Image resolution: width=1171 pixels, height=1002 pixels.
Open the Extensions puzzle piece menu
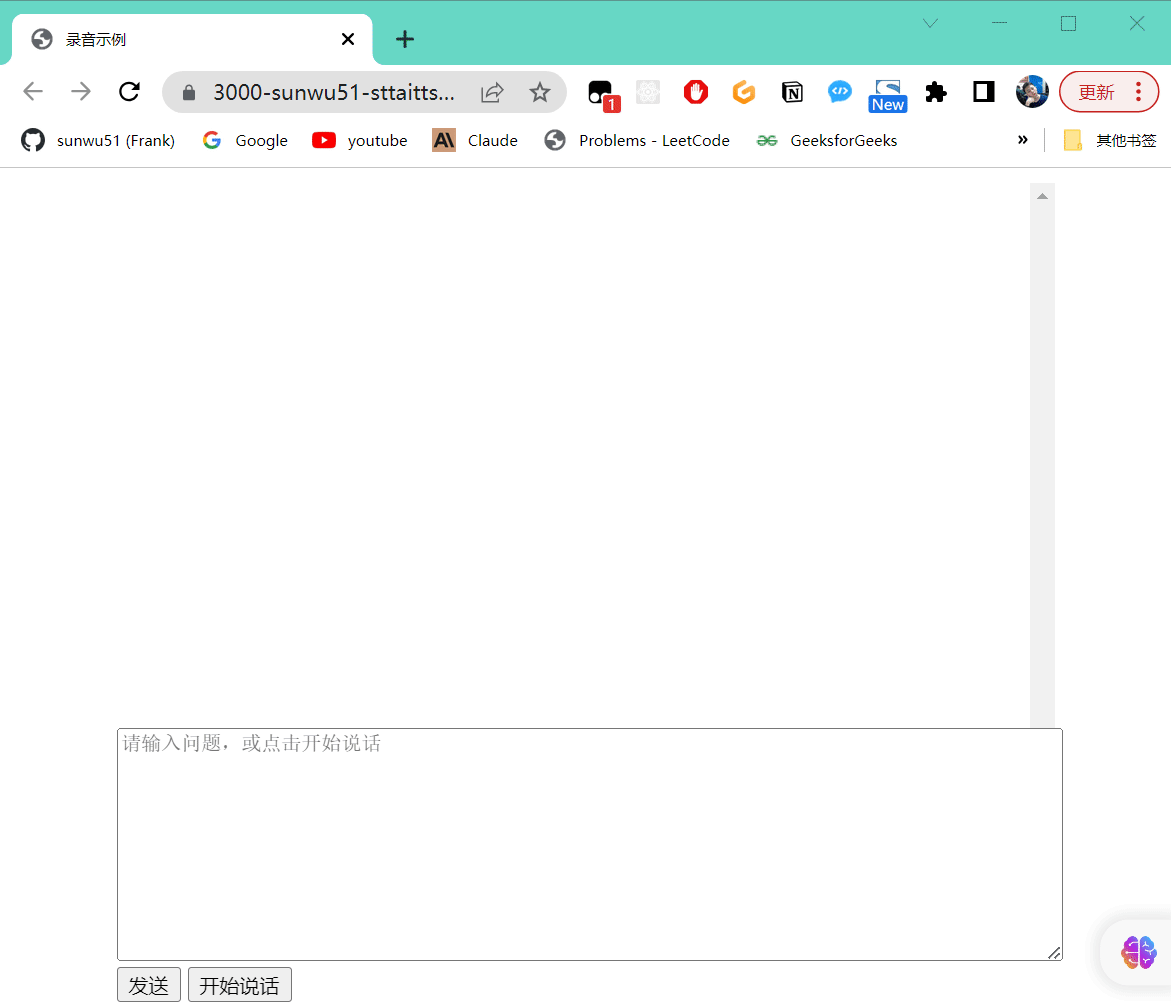click(x=936, y=92)
